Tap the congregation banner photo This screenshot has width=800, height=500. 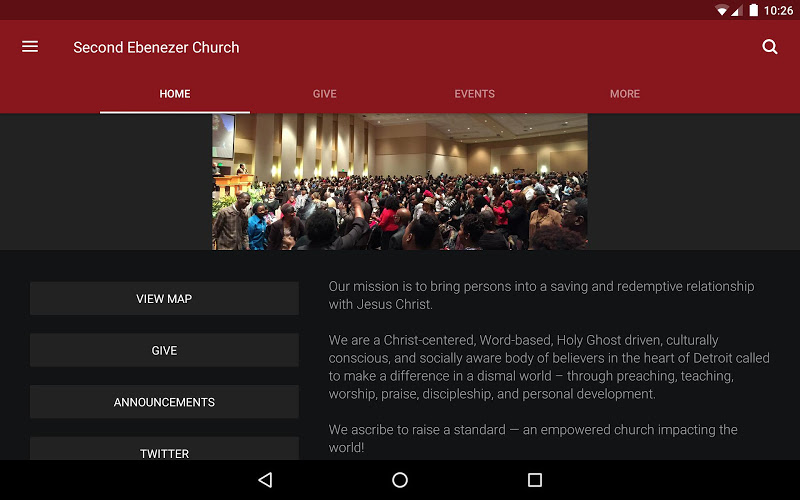click(x=399, y=182)
